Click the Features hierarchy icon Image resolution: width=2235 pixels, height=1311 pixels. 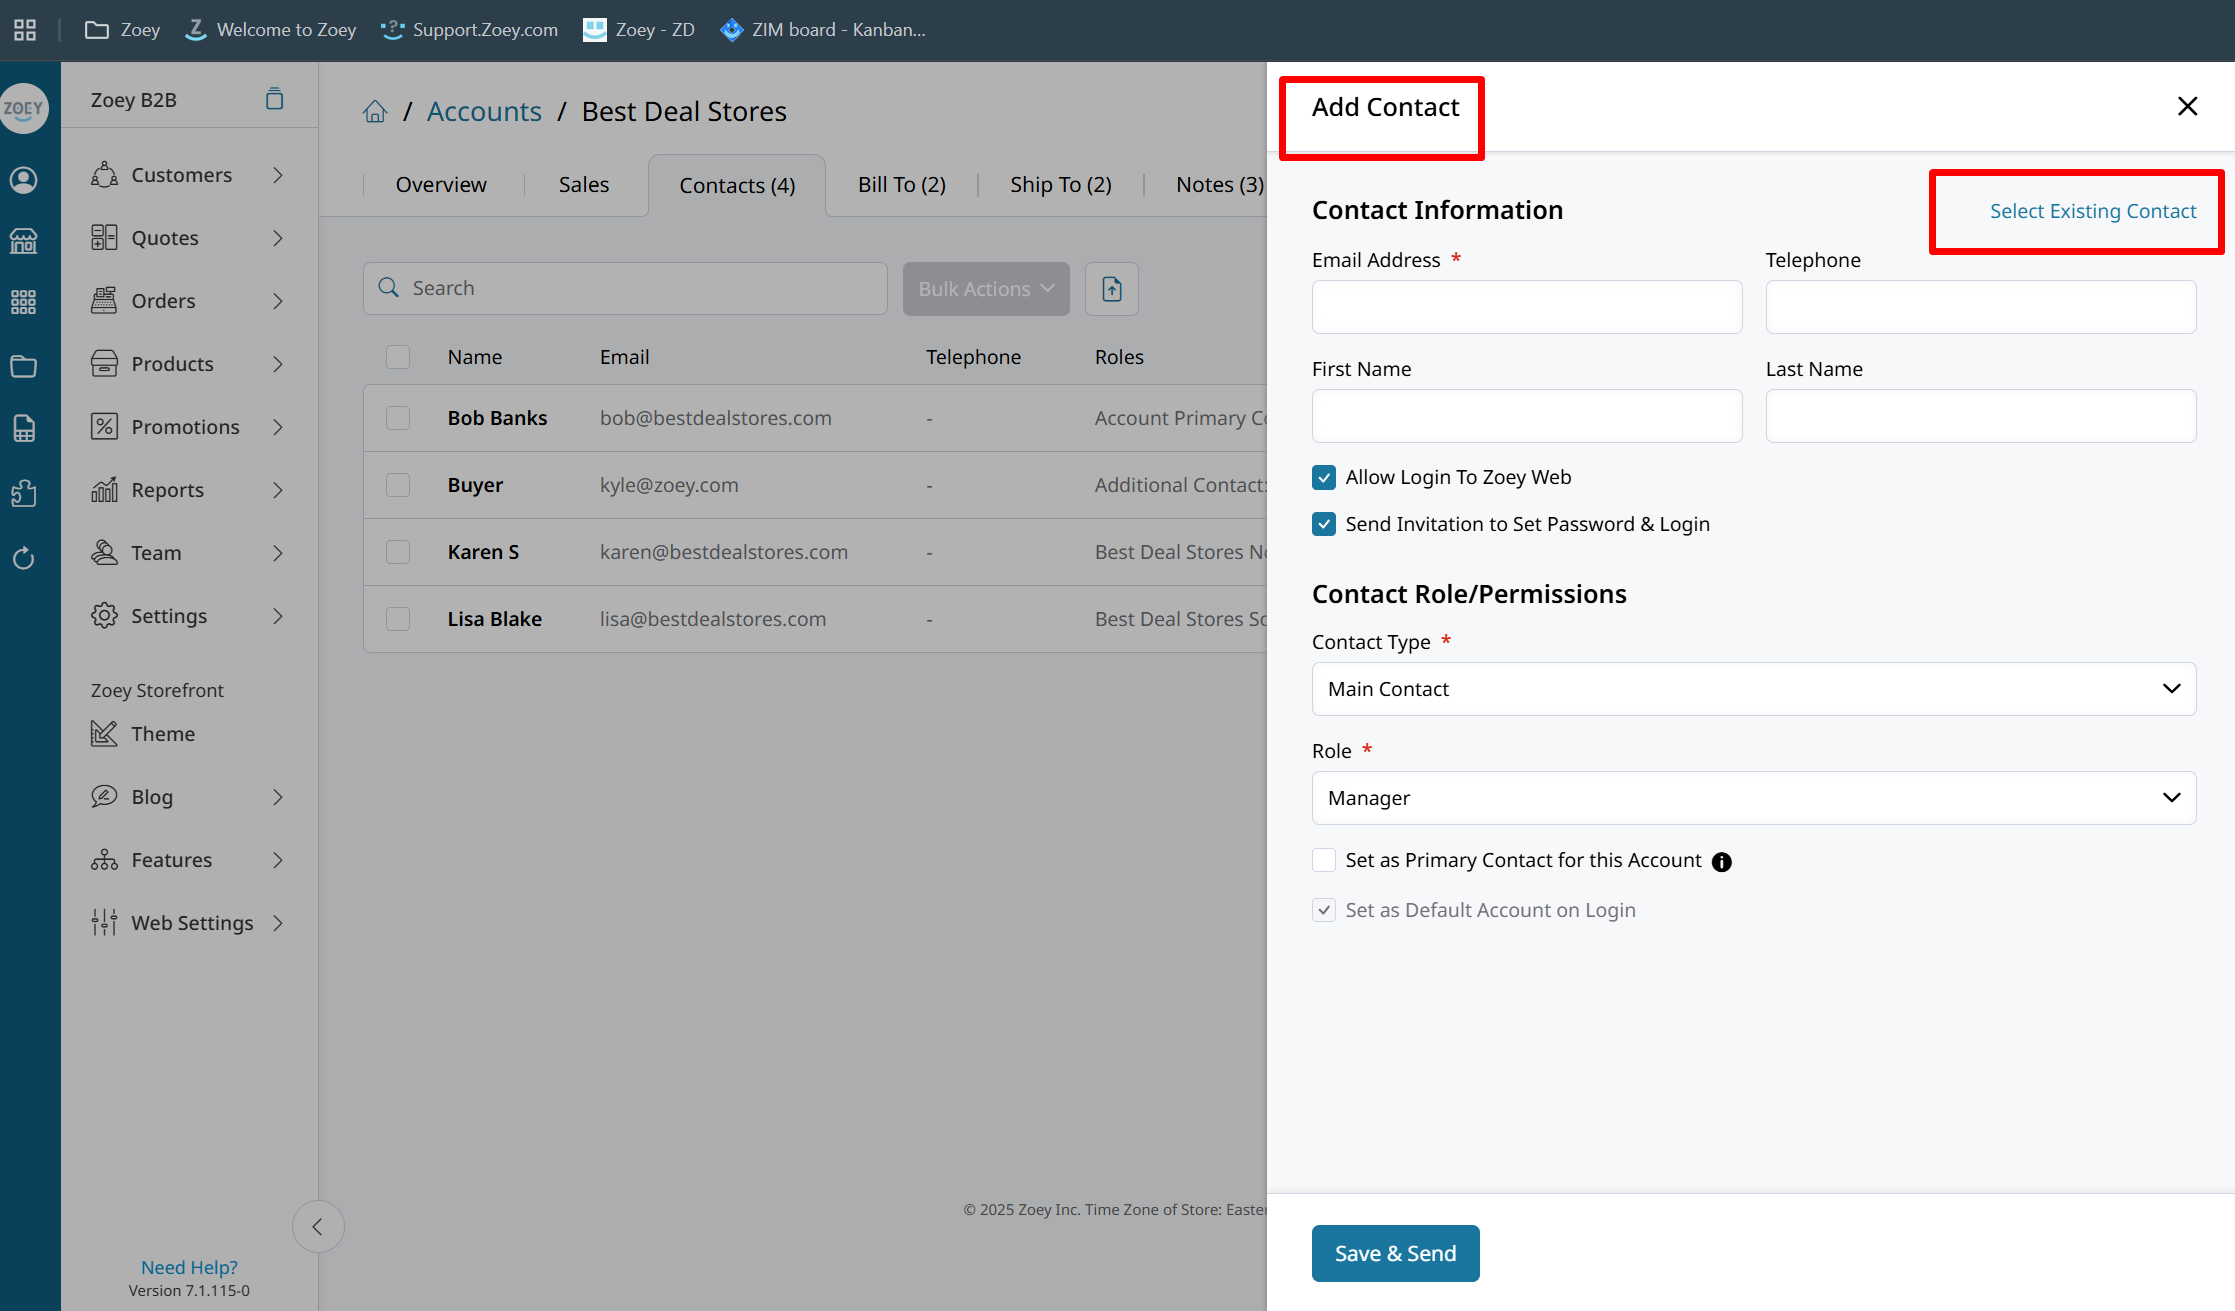coord(104,860)
